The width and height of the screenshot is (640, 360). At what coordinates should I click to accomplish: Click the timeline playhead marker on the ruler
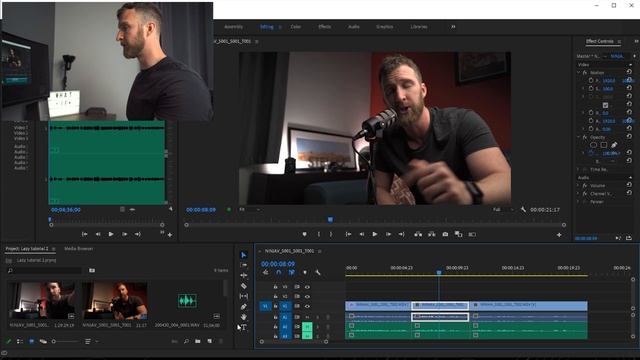coord(439,272)
